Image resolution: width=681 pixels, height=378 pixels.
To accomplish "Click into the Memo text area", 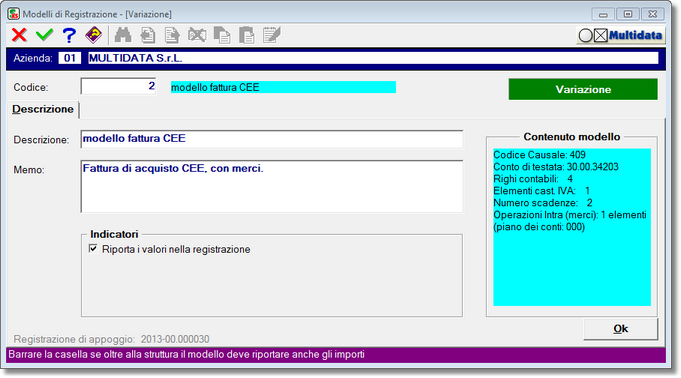I will [272, 186].
